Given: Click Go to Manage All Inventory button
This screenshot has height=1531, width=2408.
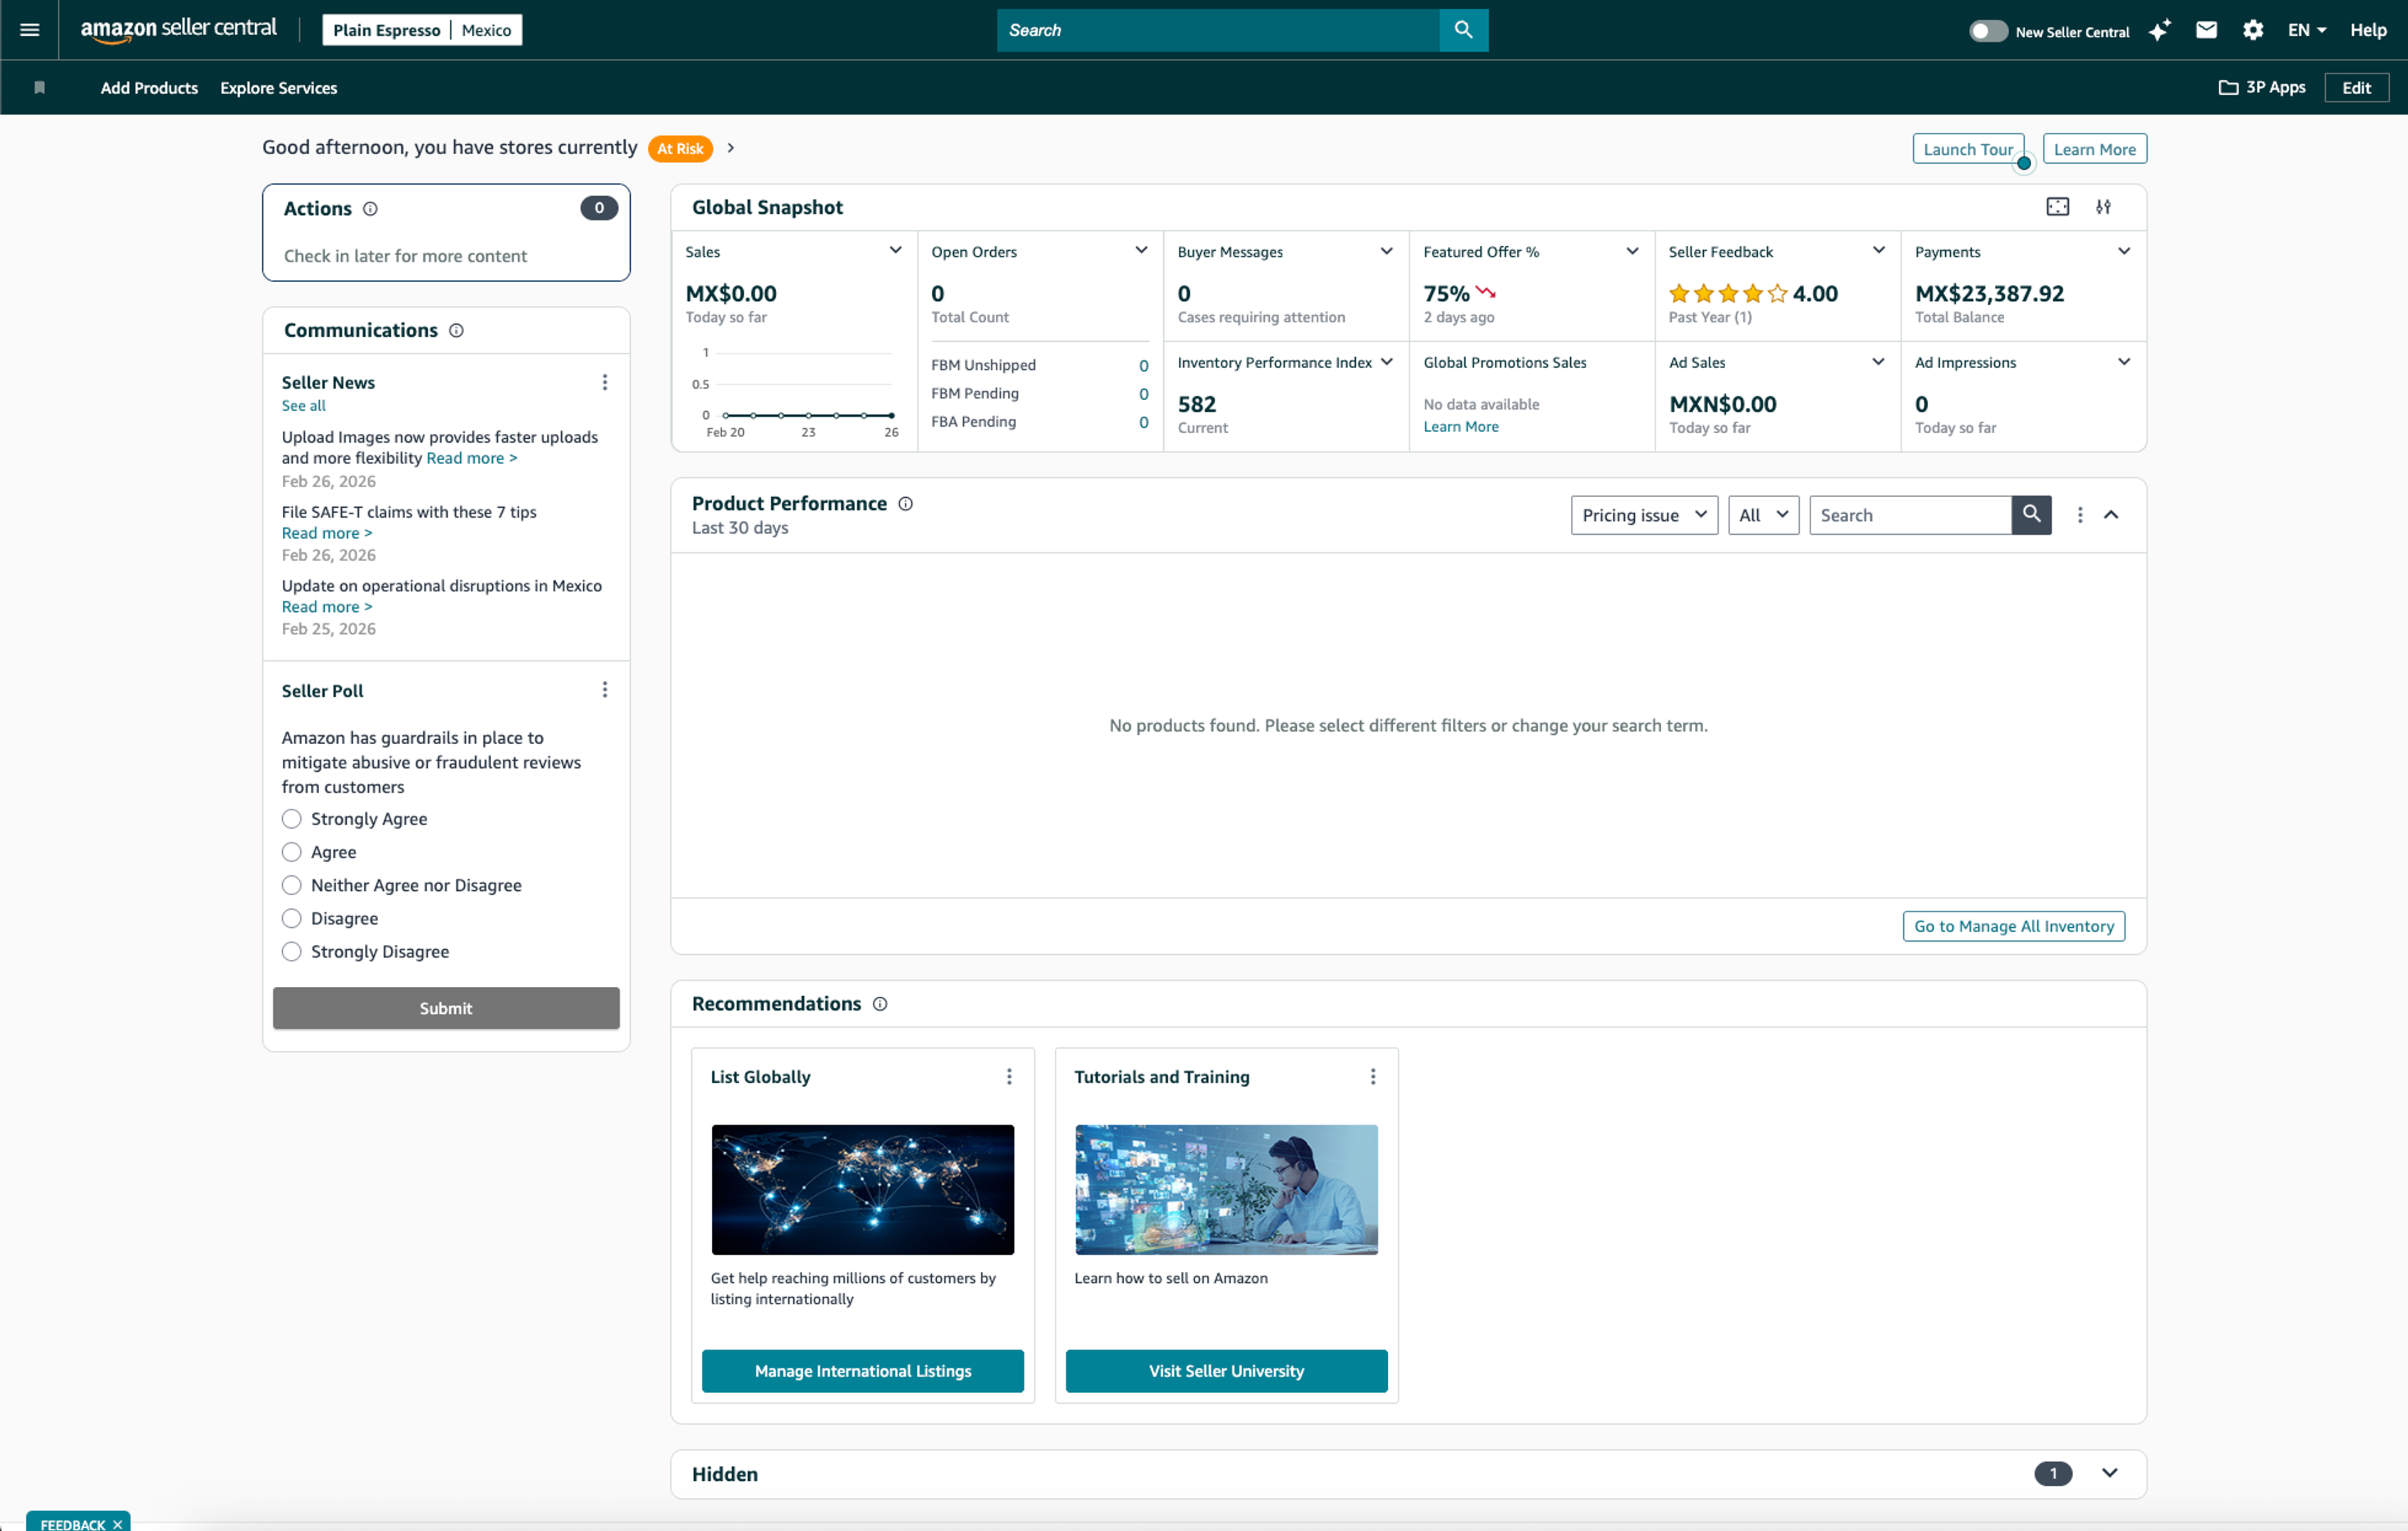Looking at the screenshot, I should 2013,926.
